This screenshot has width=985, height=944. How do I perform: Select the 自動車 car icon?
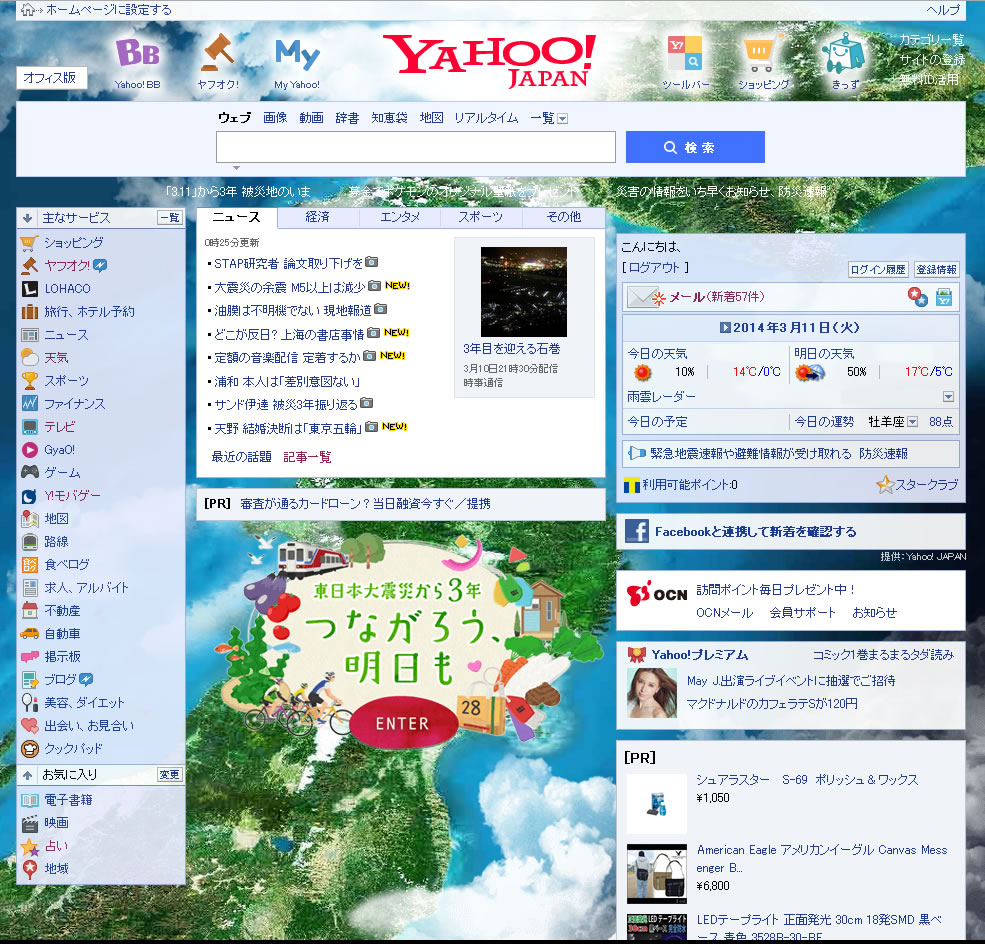30,634
